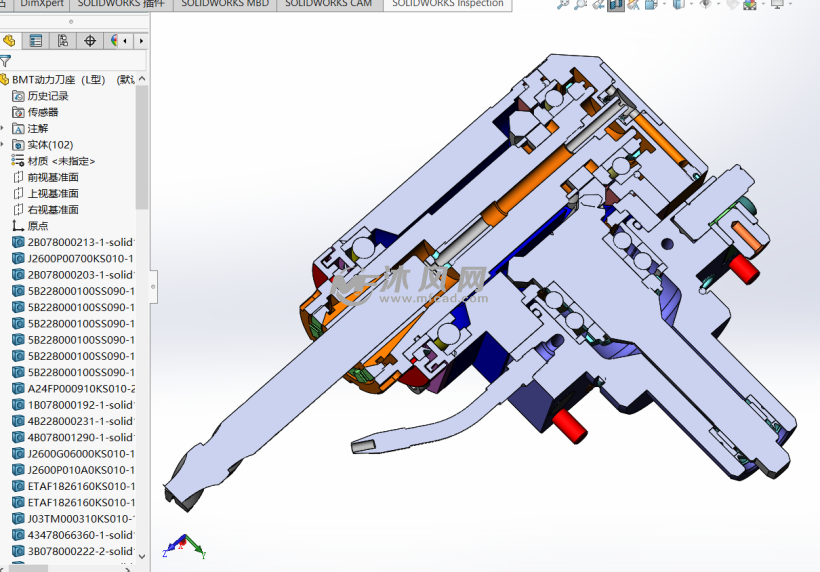Switch to the PropertyManager tab icon
Viewport: 820px width, 572px height.
[x=36, y=41]
